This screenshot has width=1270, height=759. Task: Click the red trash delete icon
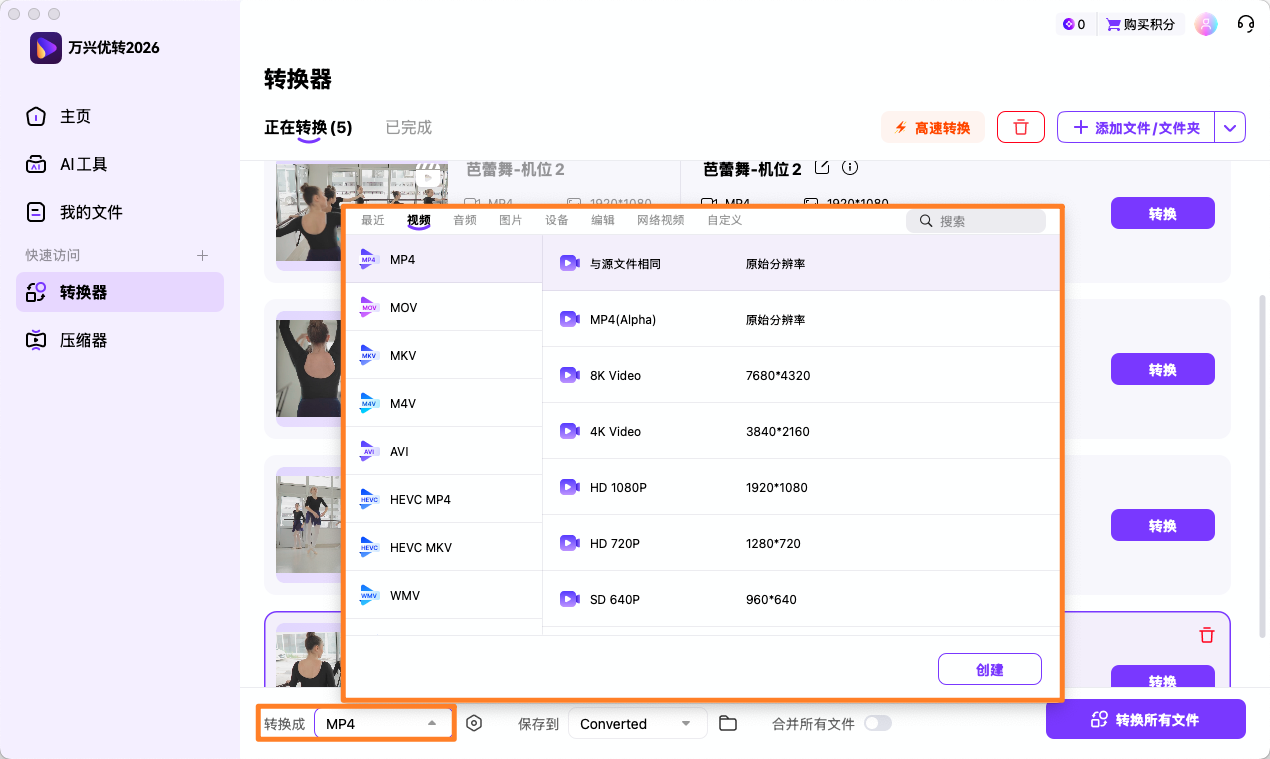[1020, 127]
